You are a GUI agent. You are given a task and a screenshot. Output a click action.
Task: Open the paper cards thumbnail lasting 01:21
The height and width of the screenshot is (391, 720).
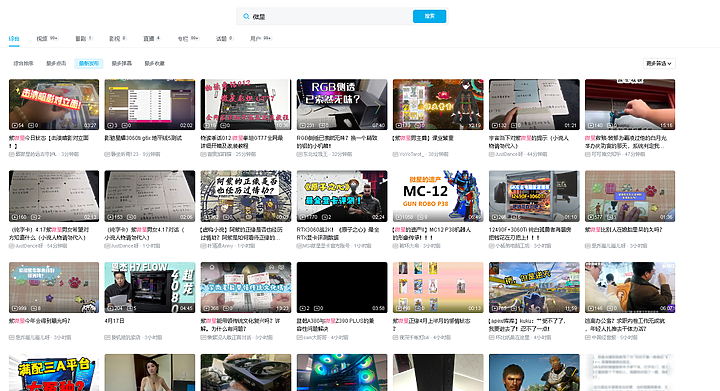click(534, 104)
